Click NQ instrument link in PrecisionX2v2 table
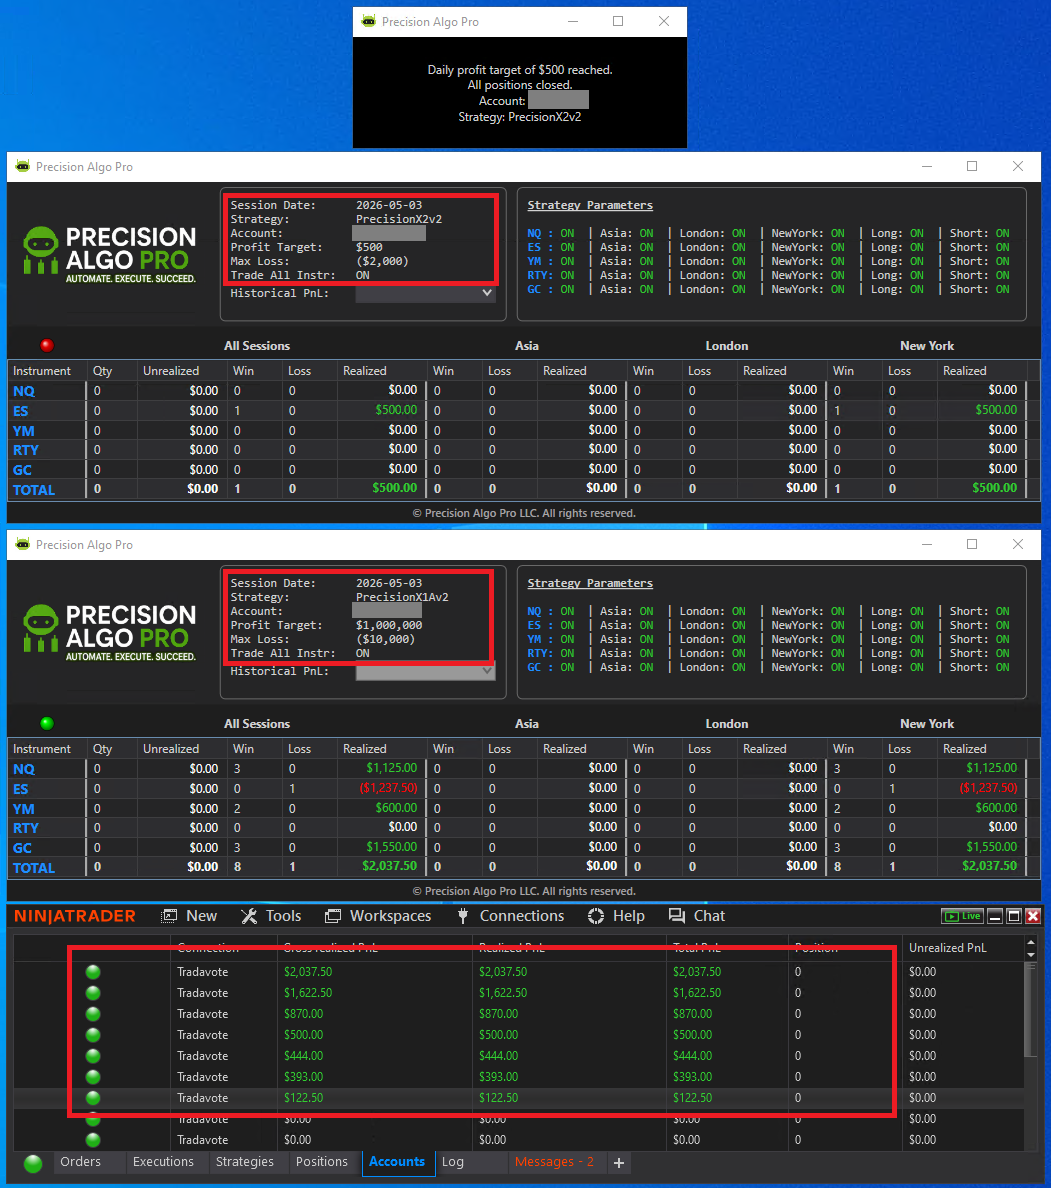Viewport: 1051px width, 1188px height. click(23, 391)
